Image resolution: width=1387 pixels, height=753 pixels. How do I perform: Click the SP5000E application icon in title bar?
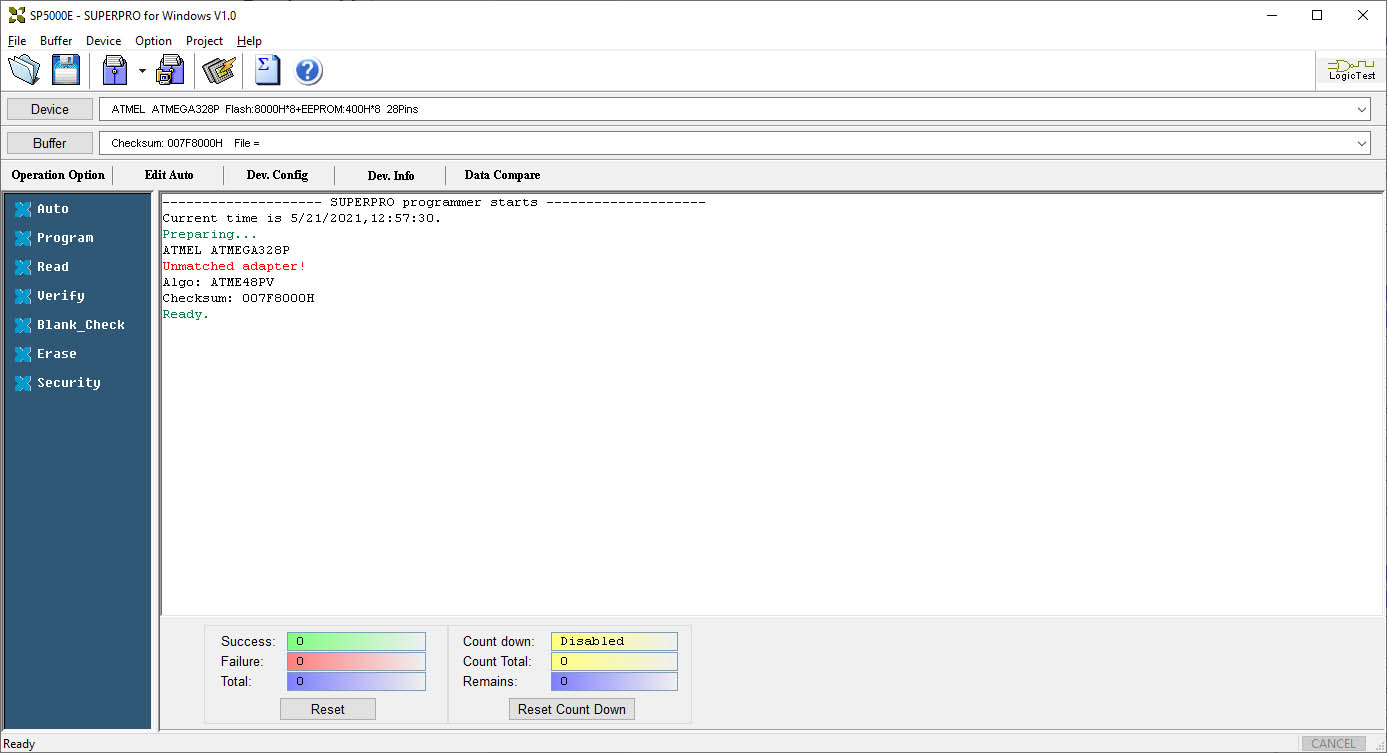pos(16,15)
